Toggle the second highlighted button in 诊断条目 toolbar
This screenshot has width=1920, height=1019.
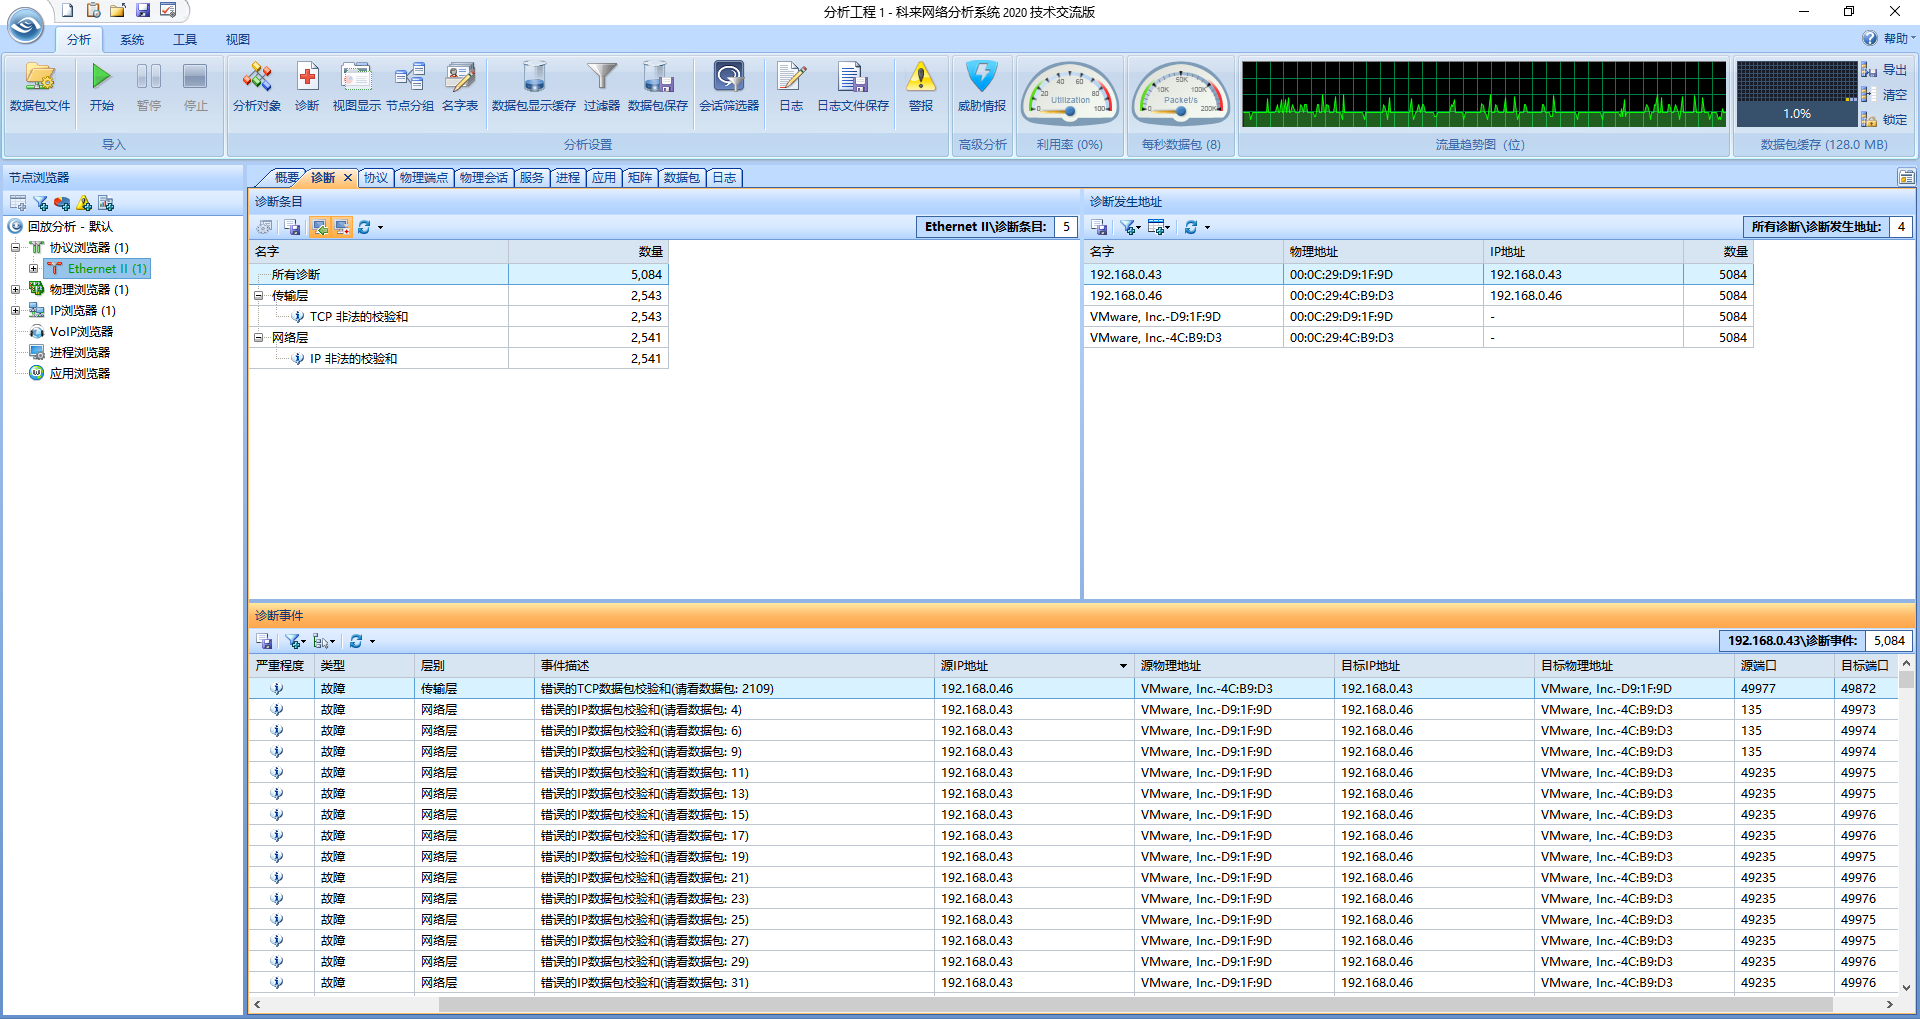click(342, 227)
